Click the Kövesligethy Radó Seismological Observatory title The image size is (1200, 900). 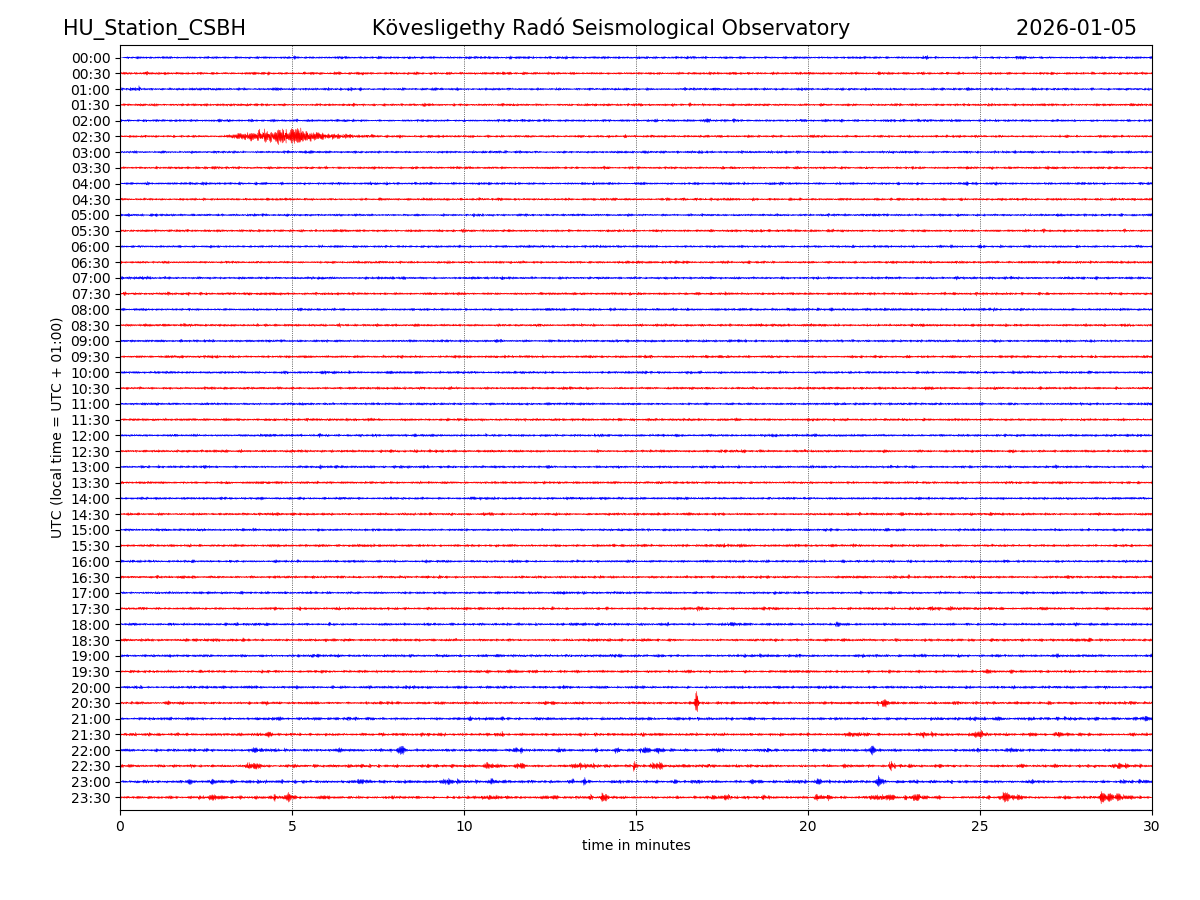click(610, 28)
